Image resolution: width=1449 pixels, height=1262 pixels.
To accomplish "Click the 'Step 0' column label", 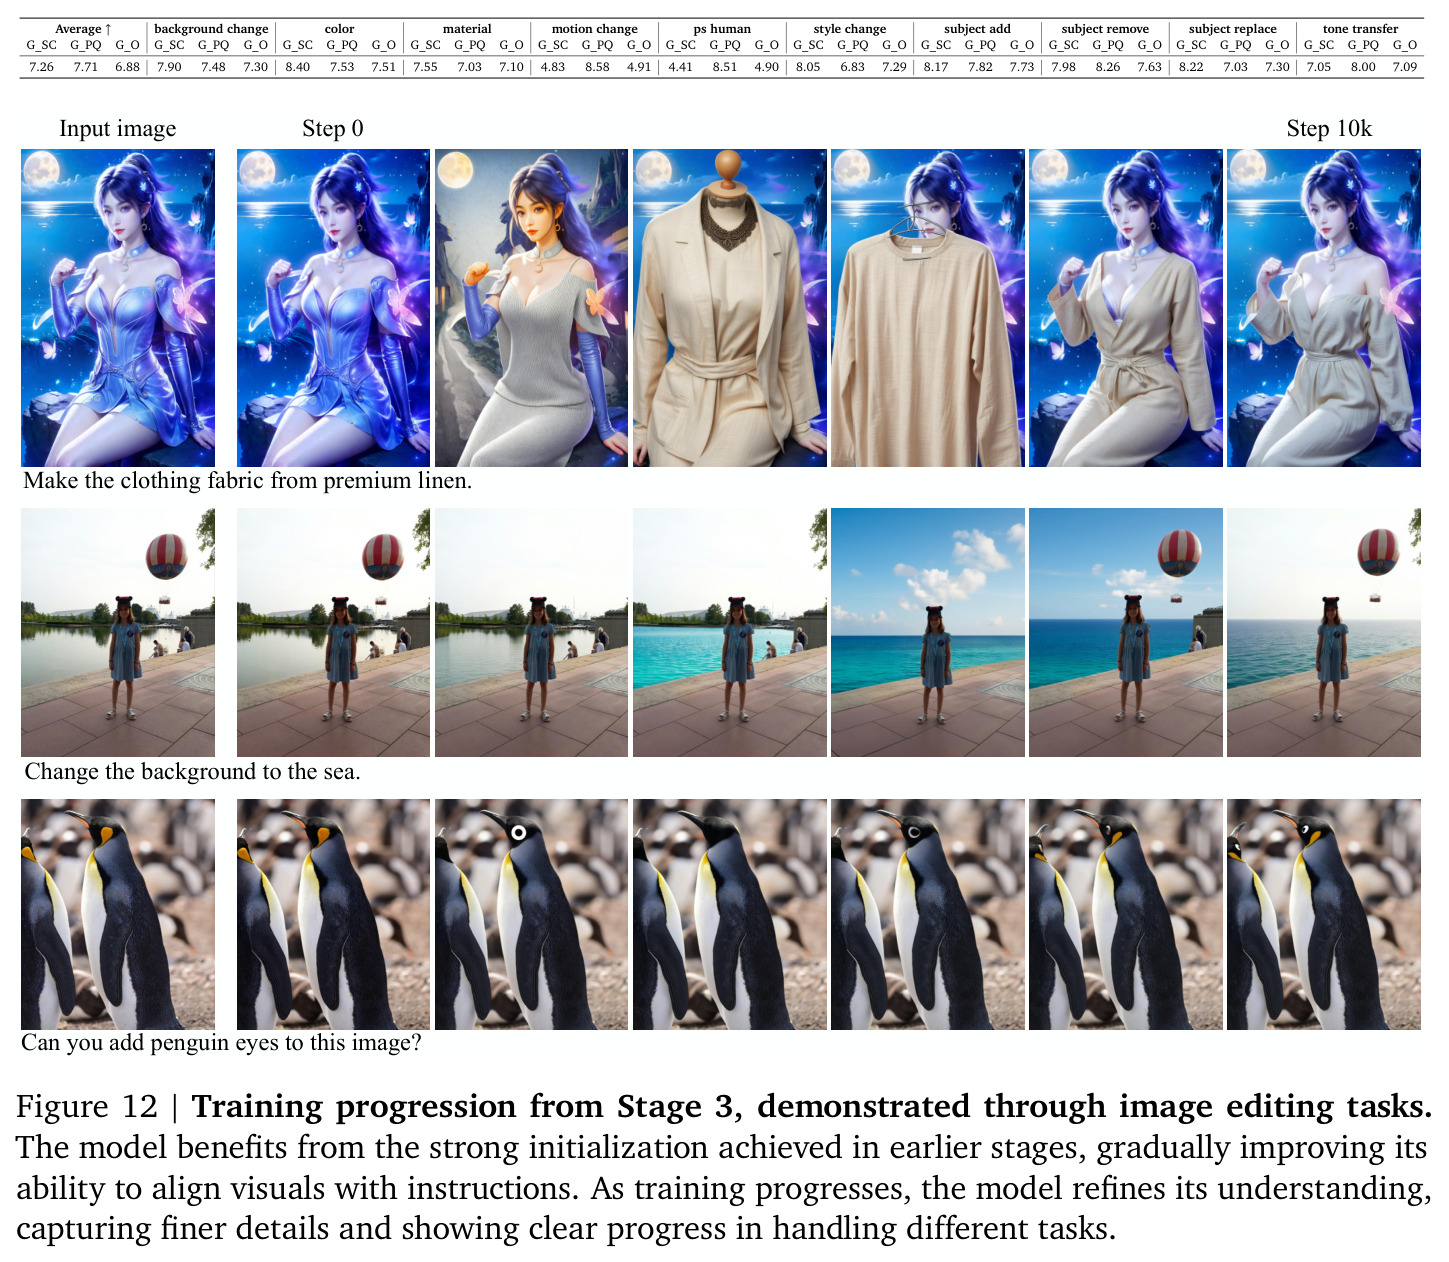I will pos(333,129).
